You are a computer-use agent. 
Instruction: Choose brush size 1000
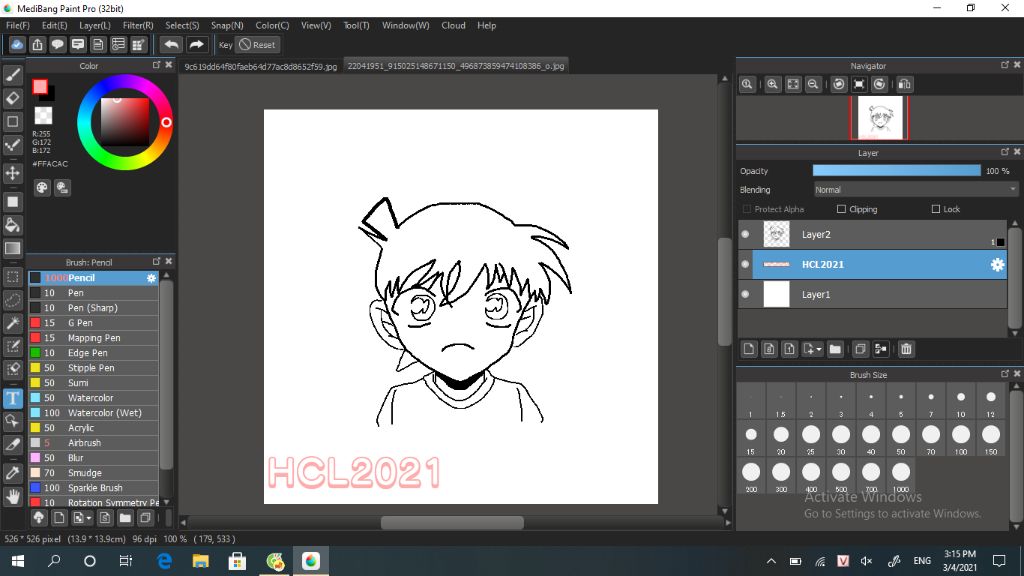click(x=901, y=477)
